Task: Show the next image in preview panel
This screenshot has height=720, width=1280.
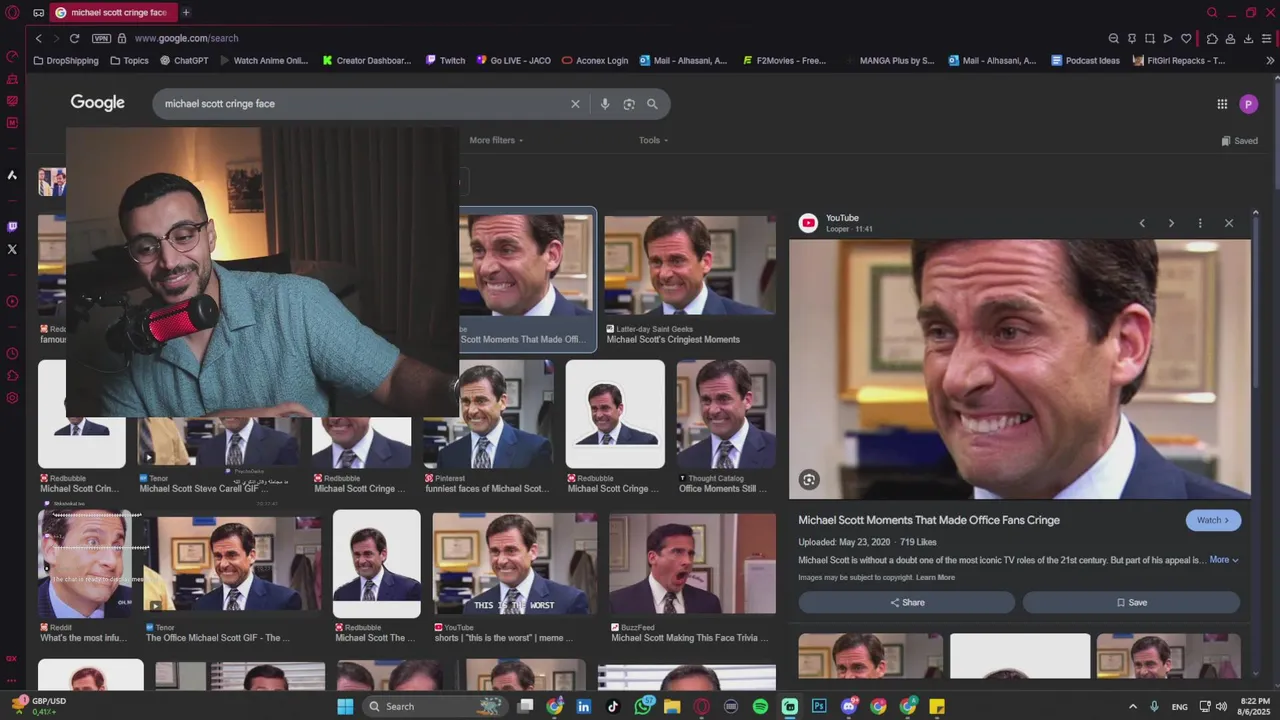Action: pyautogui.click(x=1171, y=223)
